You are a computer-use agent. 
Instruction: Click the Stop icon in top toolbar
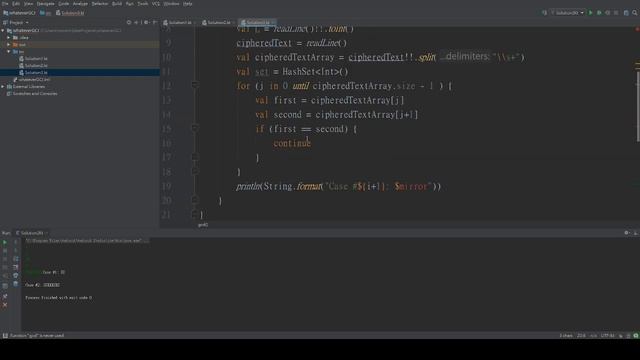click(x=616, y=13)
